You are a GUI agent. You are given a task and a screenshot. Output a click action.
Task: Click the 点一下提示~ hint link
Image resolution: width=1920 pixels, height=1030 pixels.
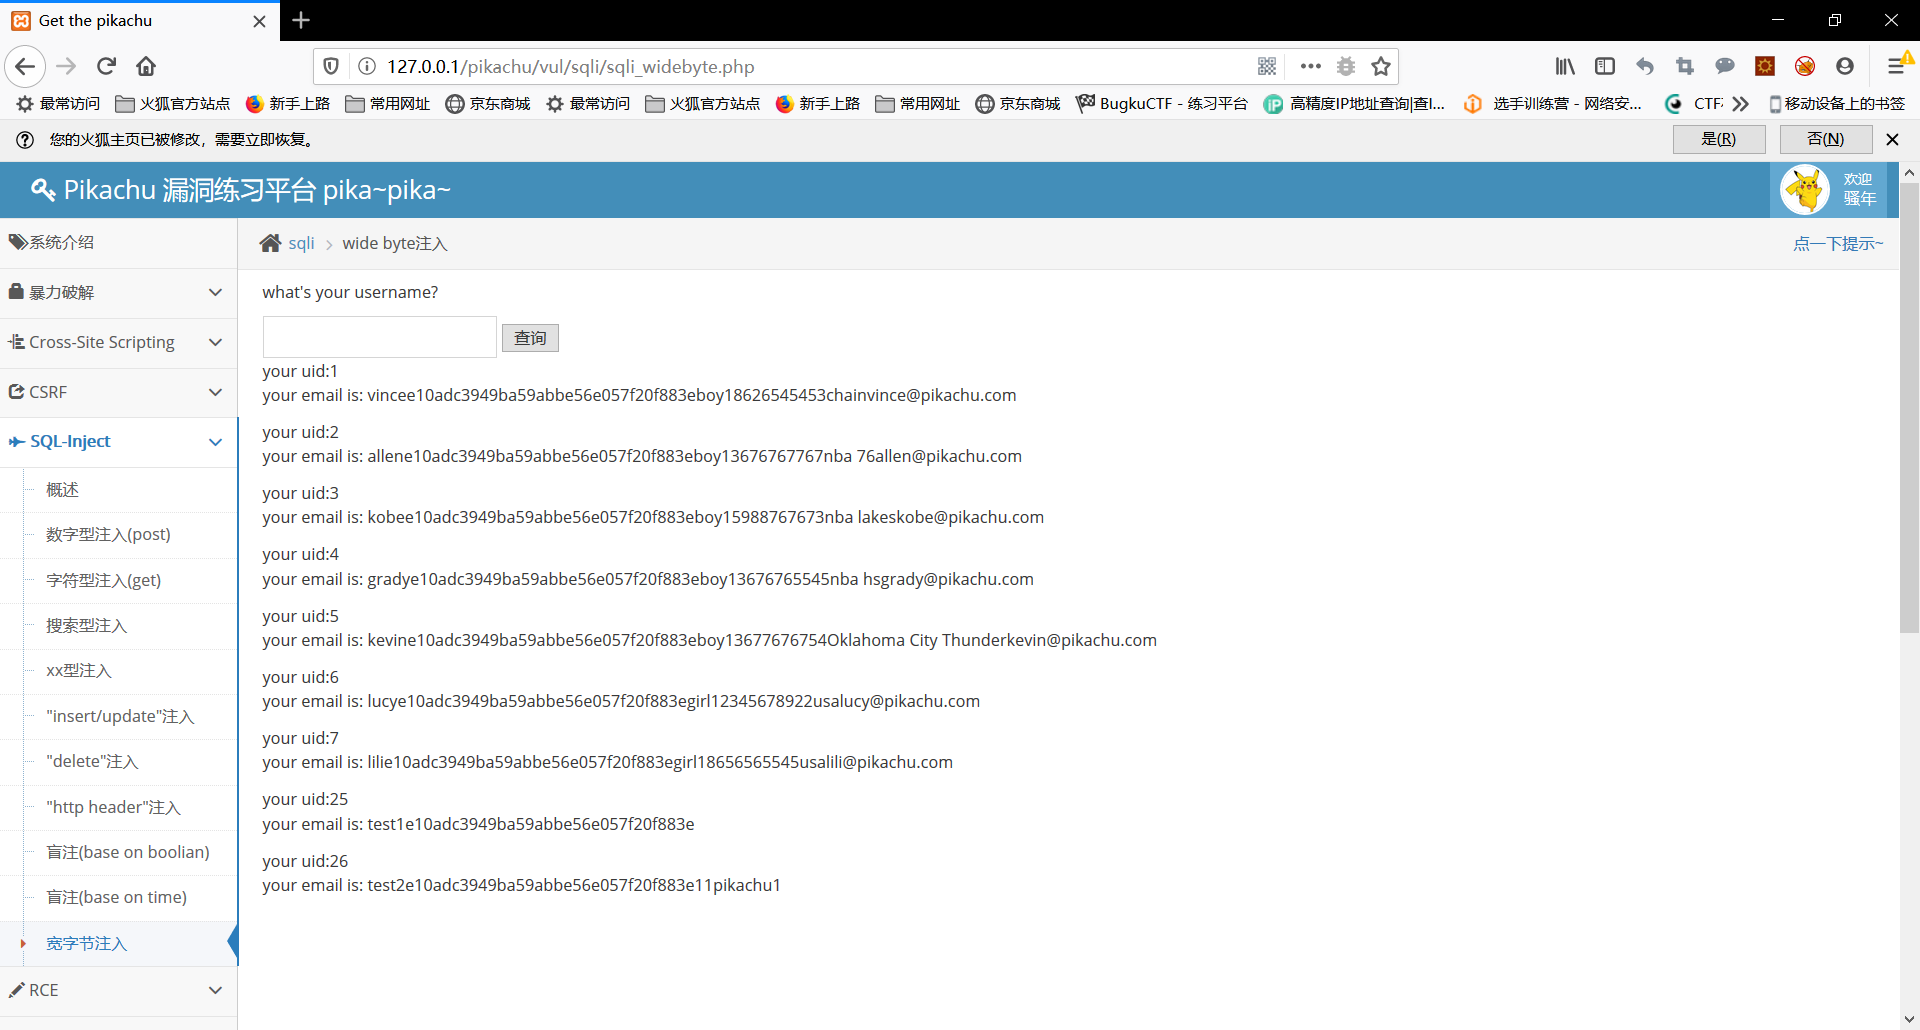[1838, 243]
